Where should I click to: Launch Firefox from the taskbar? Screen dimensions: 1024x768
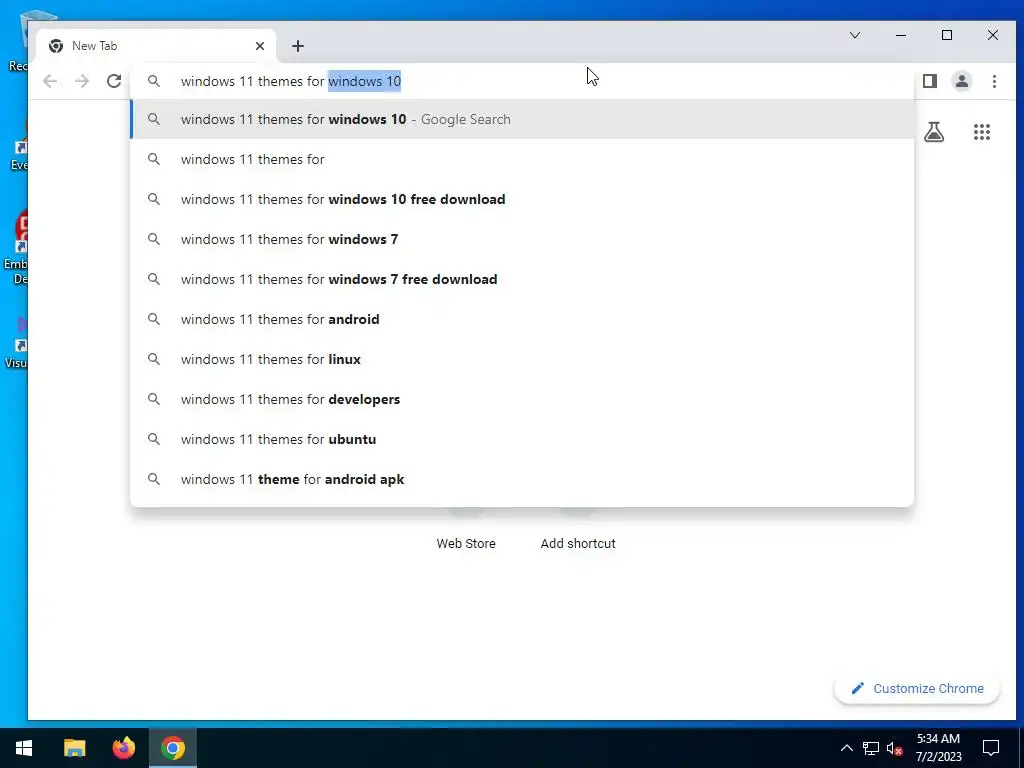click(123, 748)
